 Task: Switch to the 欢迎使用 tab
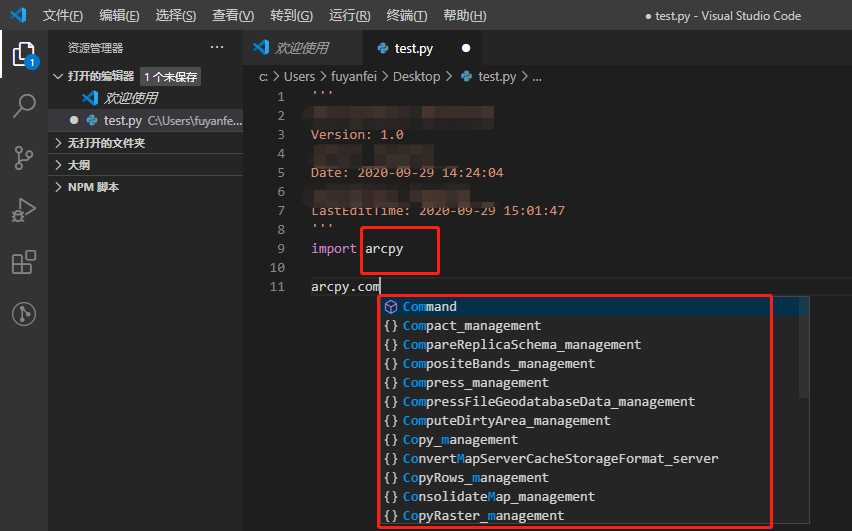click(302, 48)
